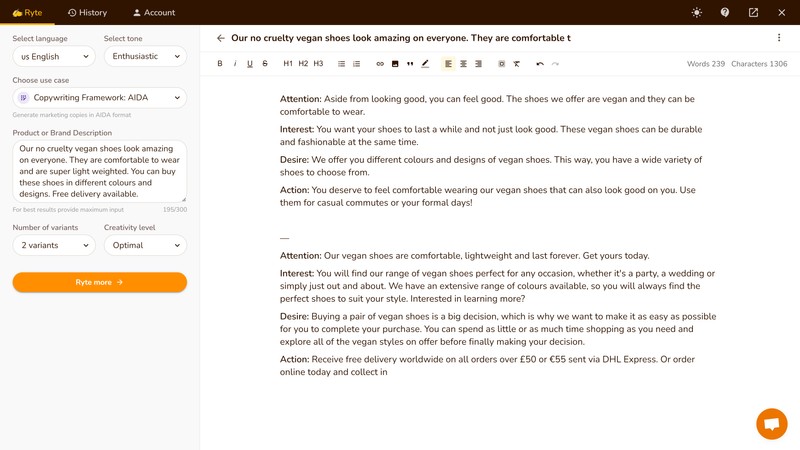Center-align the text
The height and width of the screenshot is (450, 800).
point(463,64)
